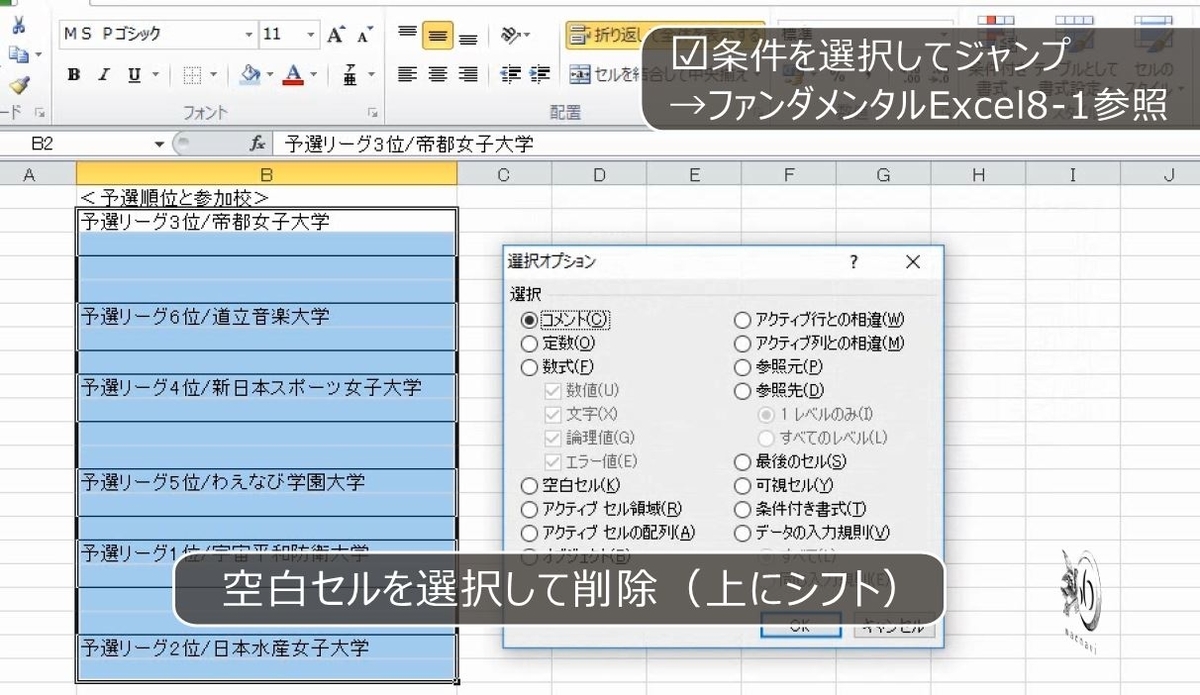Expand the Name Box dropdown arrow

click(159, 145)
